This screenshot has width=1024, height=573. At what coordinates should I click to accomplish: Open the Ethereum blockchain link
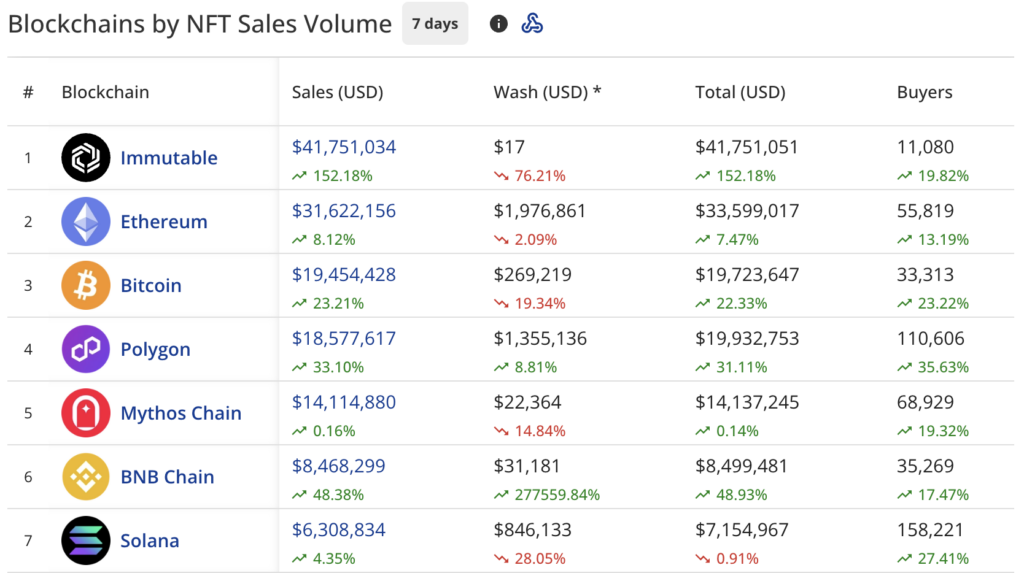164,222
